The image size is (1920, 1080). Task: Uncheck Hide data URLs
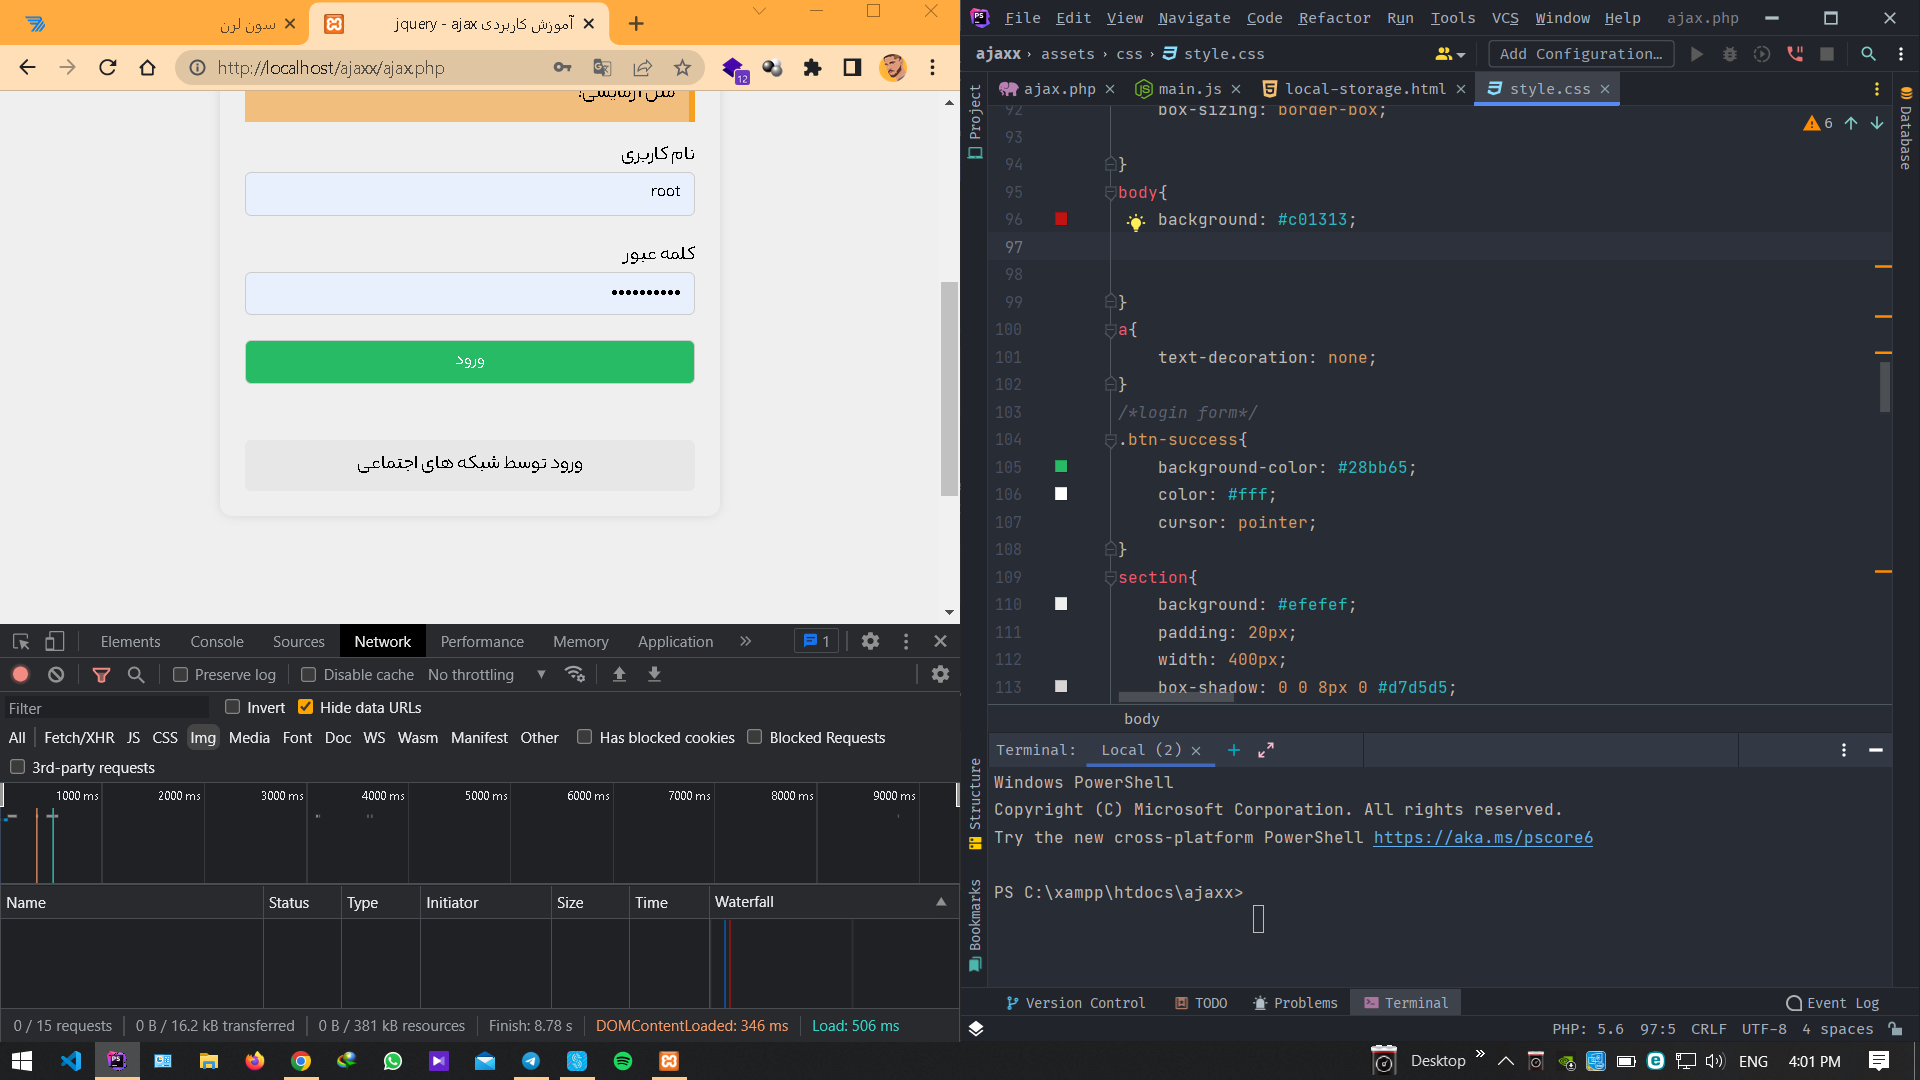[x=306, y=707]
